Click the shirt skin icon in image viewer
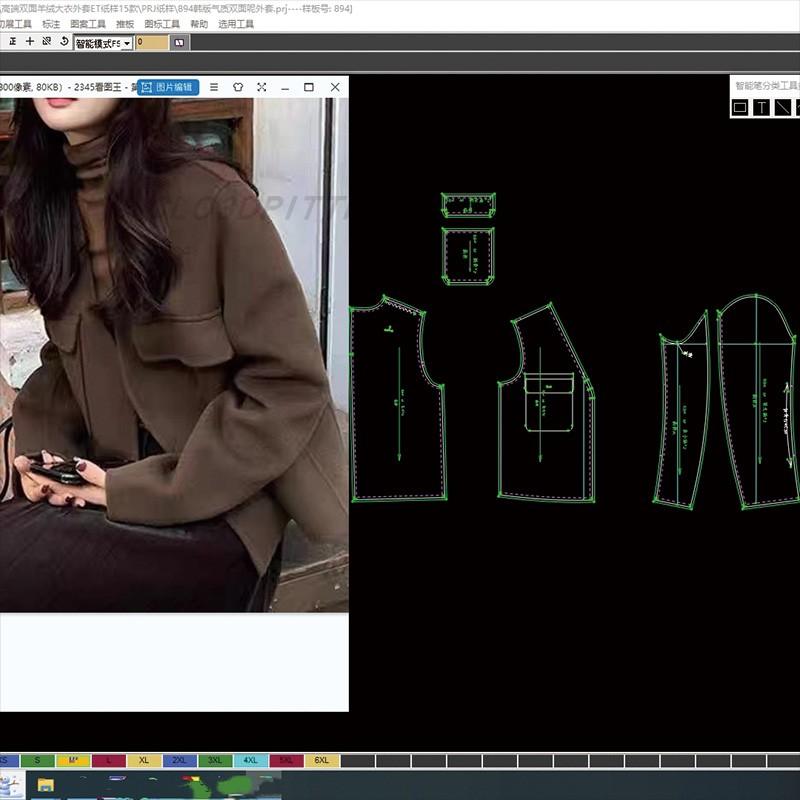Image resolution: width=800 pixels, height=800 pixels. coord(238,87)
